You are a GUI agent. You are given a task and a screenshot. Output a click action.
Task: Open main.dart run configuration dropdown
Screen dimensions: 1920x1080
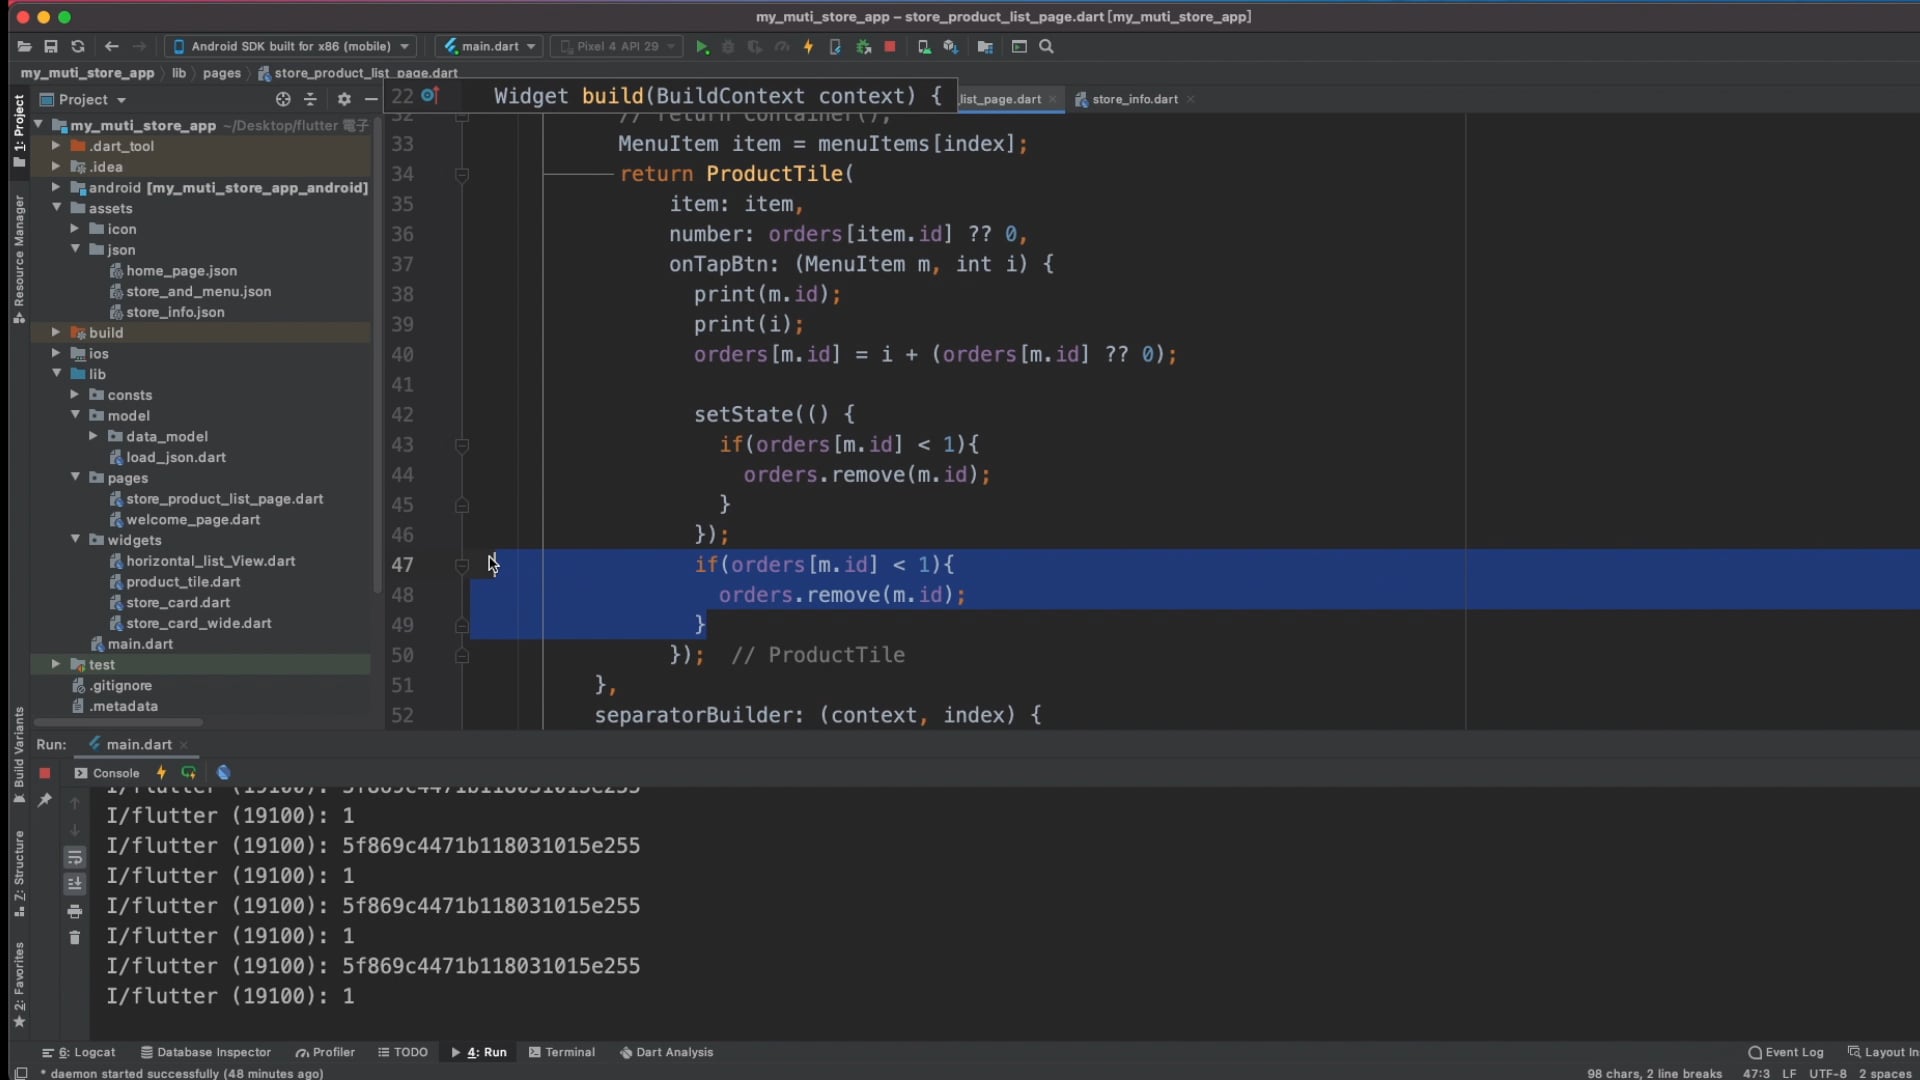(x=490, y=47)
